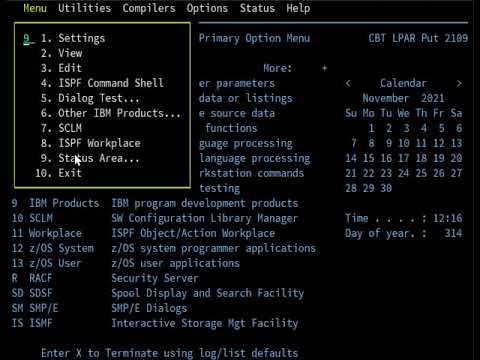Click the Calendar heading
Image resolution: width=480 pixels, height=360 pixels.
[x=403, y=83]
